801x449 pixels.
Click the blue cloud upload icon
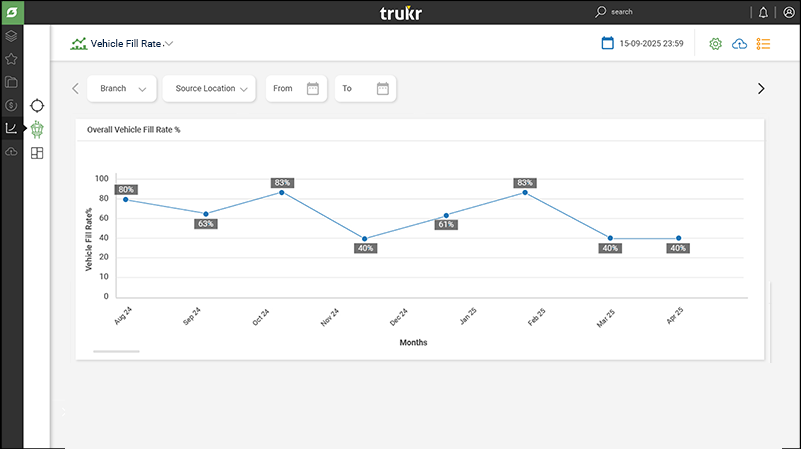[x=740, y=44]
